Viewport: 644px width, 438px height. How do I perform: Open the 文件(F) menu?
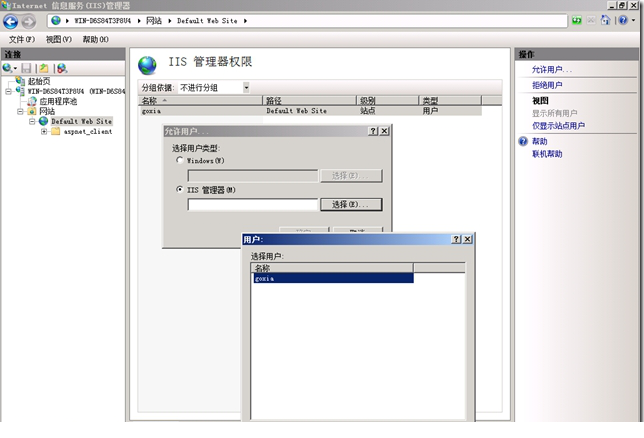(22, 39)
